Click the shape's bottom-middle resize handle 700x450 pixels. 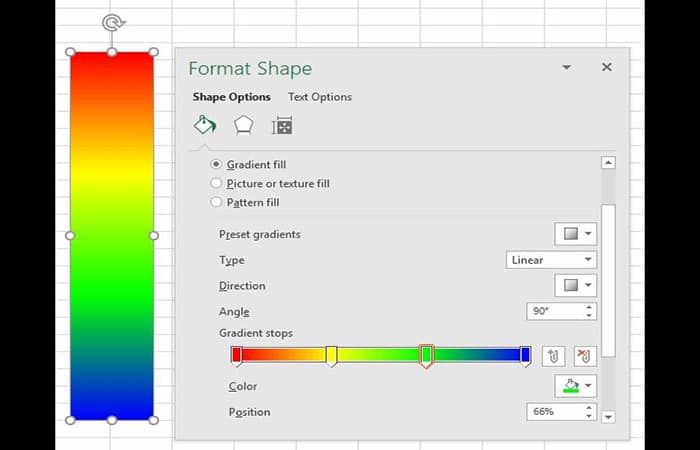(112, 420)
